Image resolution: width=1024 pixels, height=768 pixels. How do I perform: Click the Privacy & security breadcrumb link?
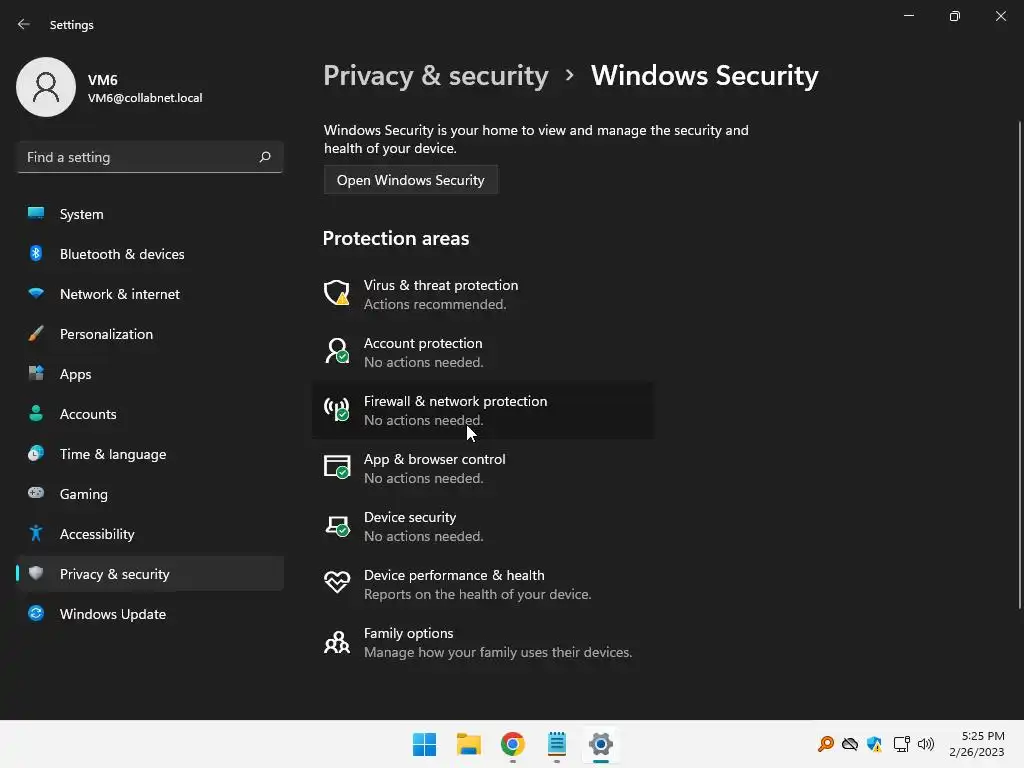pyautogui.click(x=436, y=76)
